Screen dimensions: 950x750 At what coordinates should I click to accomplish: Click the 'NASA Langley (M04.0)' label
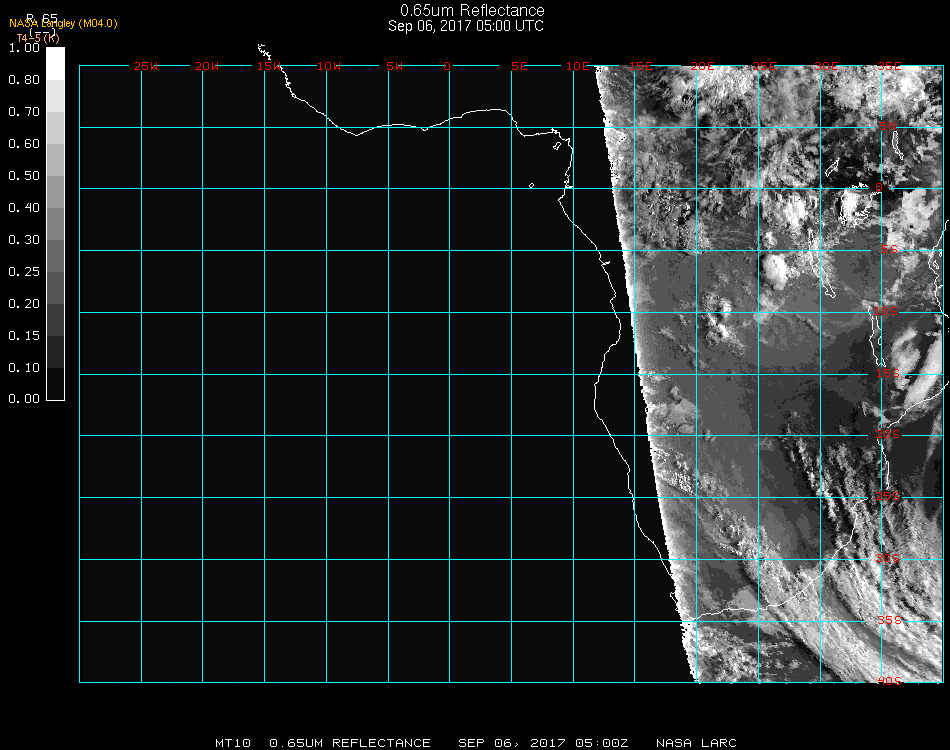click(63, 24)
